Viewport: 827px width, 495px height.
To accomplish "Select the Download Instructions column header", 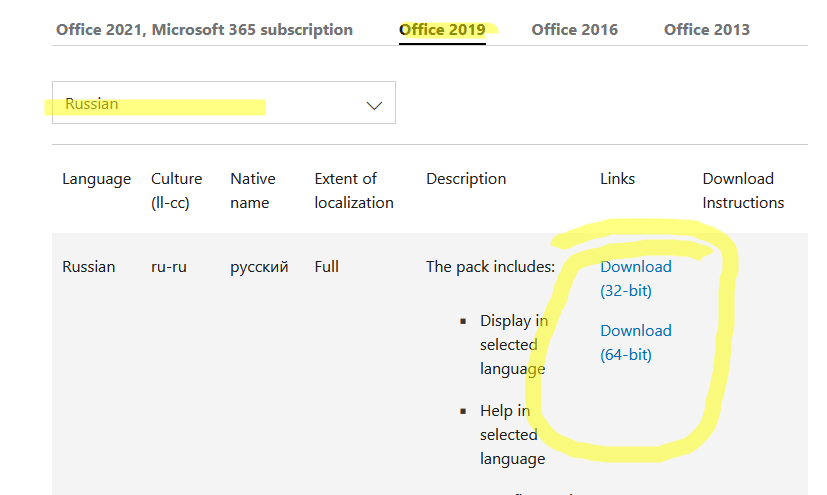I will tap(743, 190).
